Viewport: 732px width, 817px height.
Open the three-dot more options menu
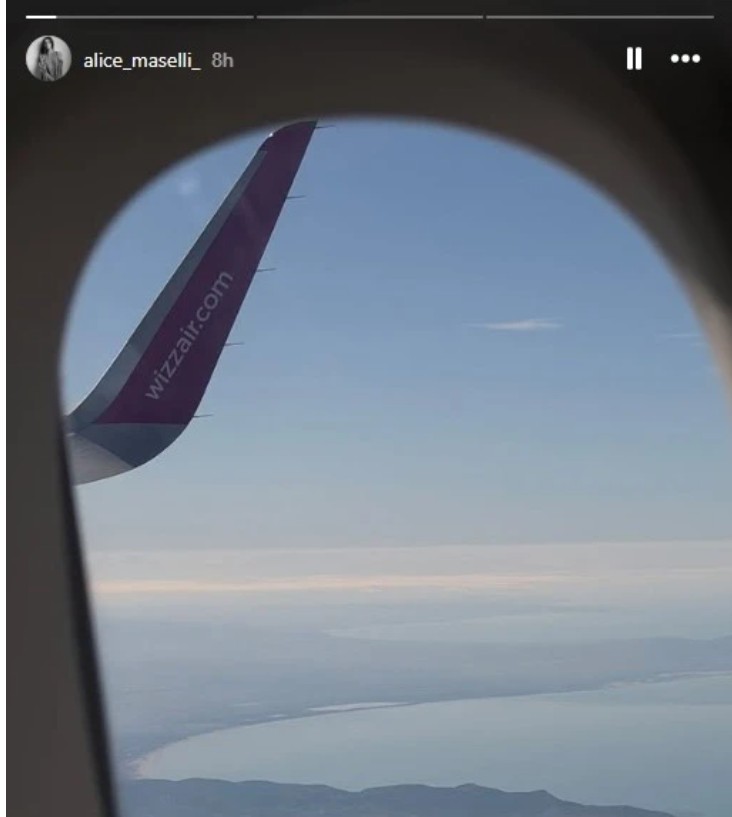pyautogui.click(x=685, y=58)
